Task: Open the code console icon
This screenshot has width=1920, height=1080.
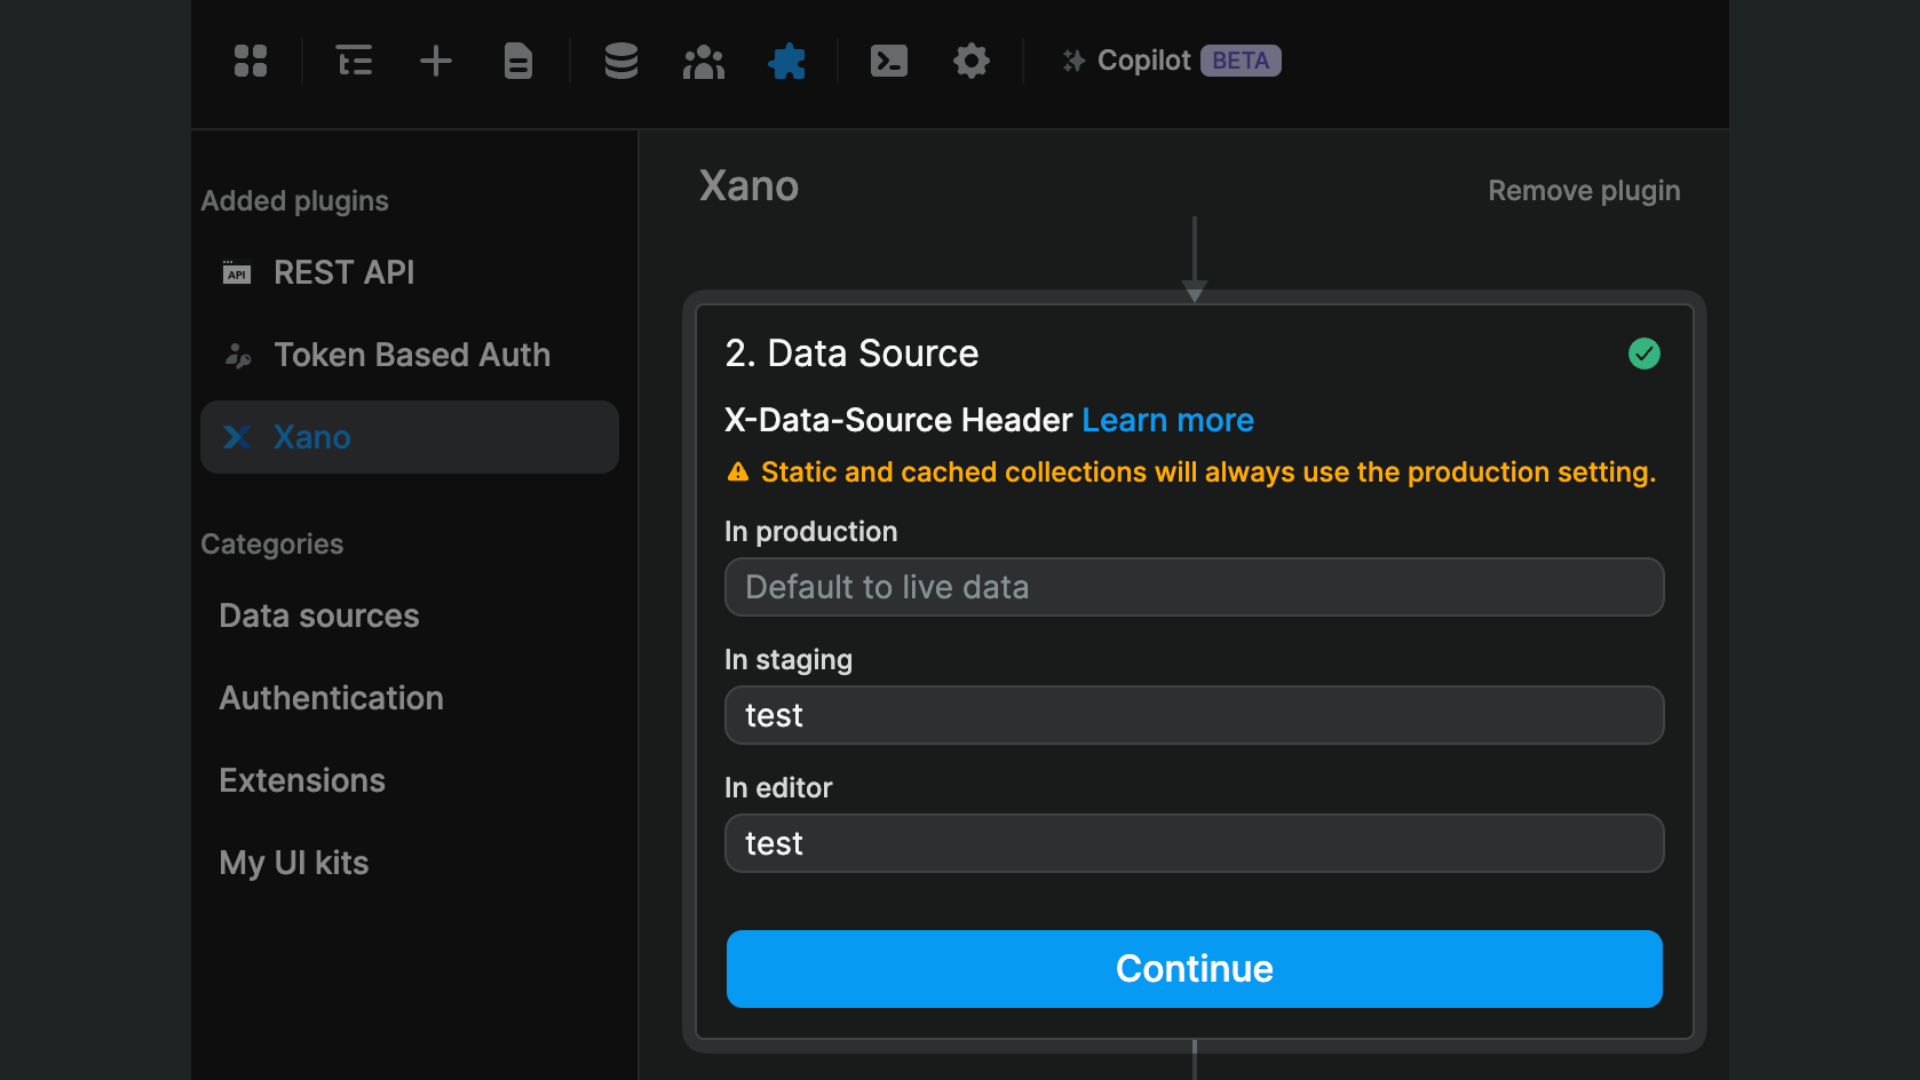Action: 888,61
